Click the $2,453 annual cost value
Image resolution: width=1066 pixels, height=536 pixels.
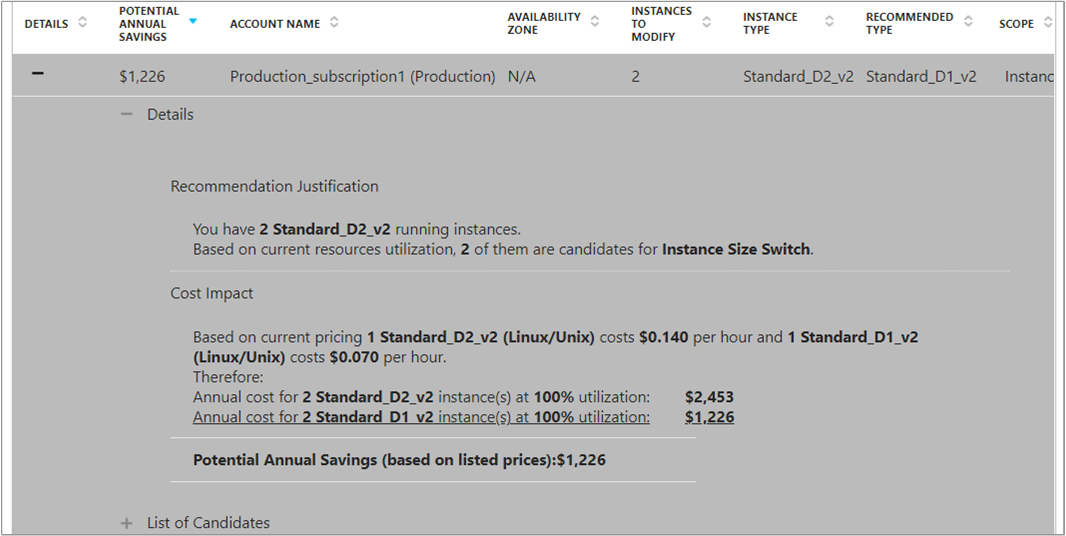[709, 397]
